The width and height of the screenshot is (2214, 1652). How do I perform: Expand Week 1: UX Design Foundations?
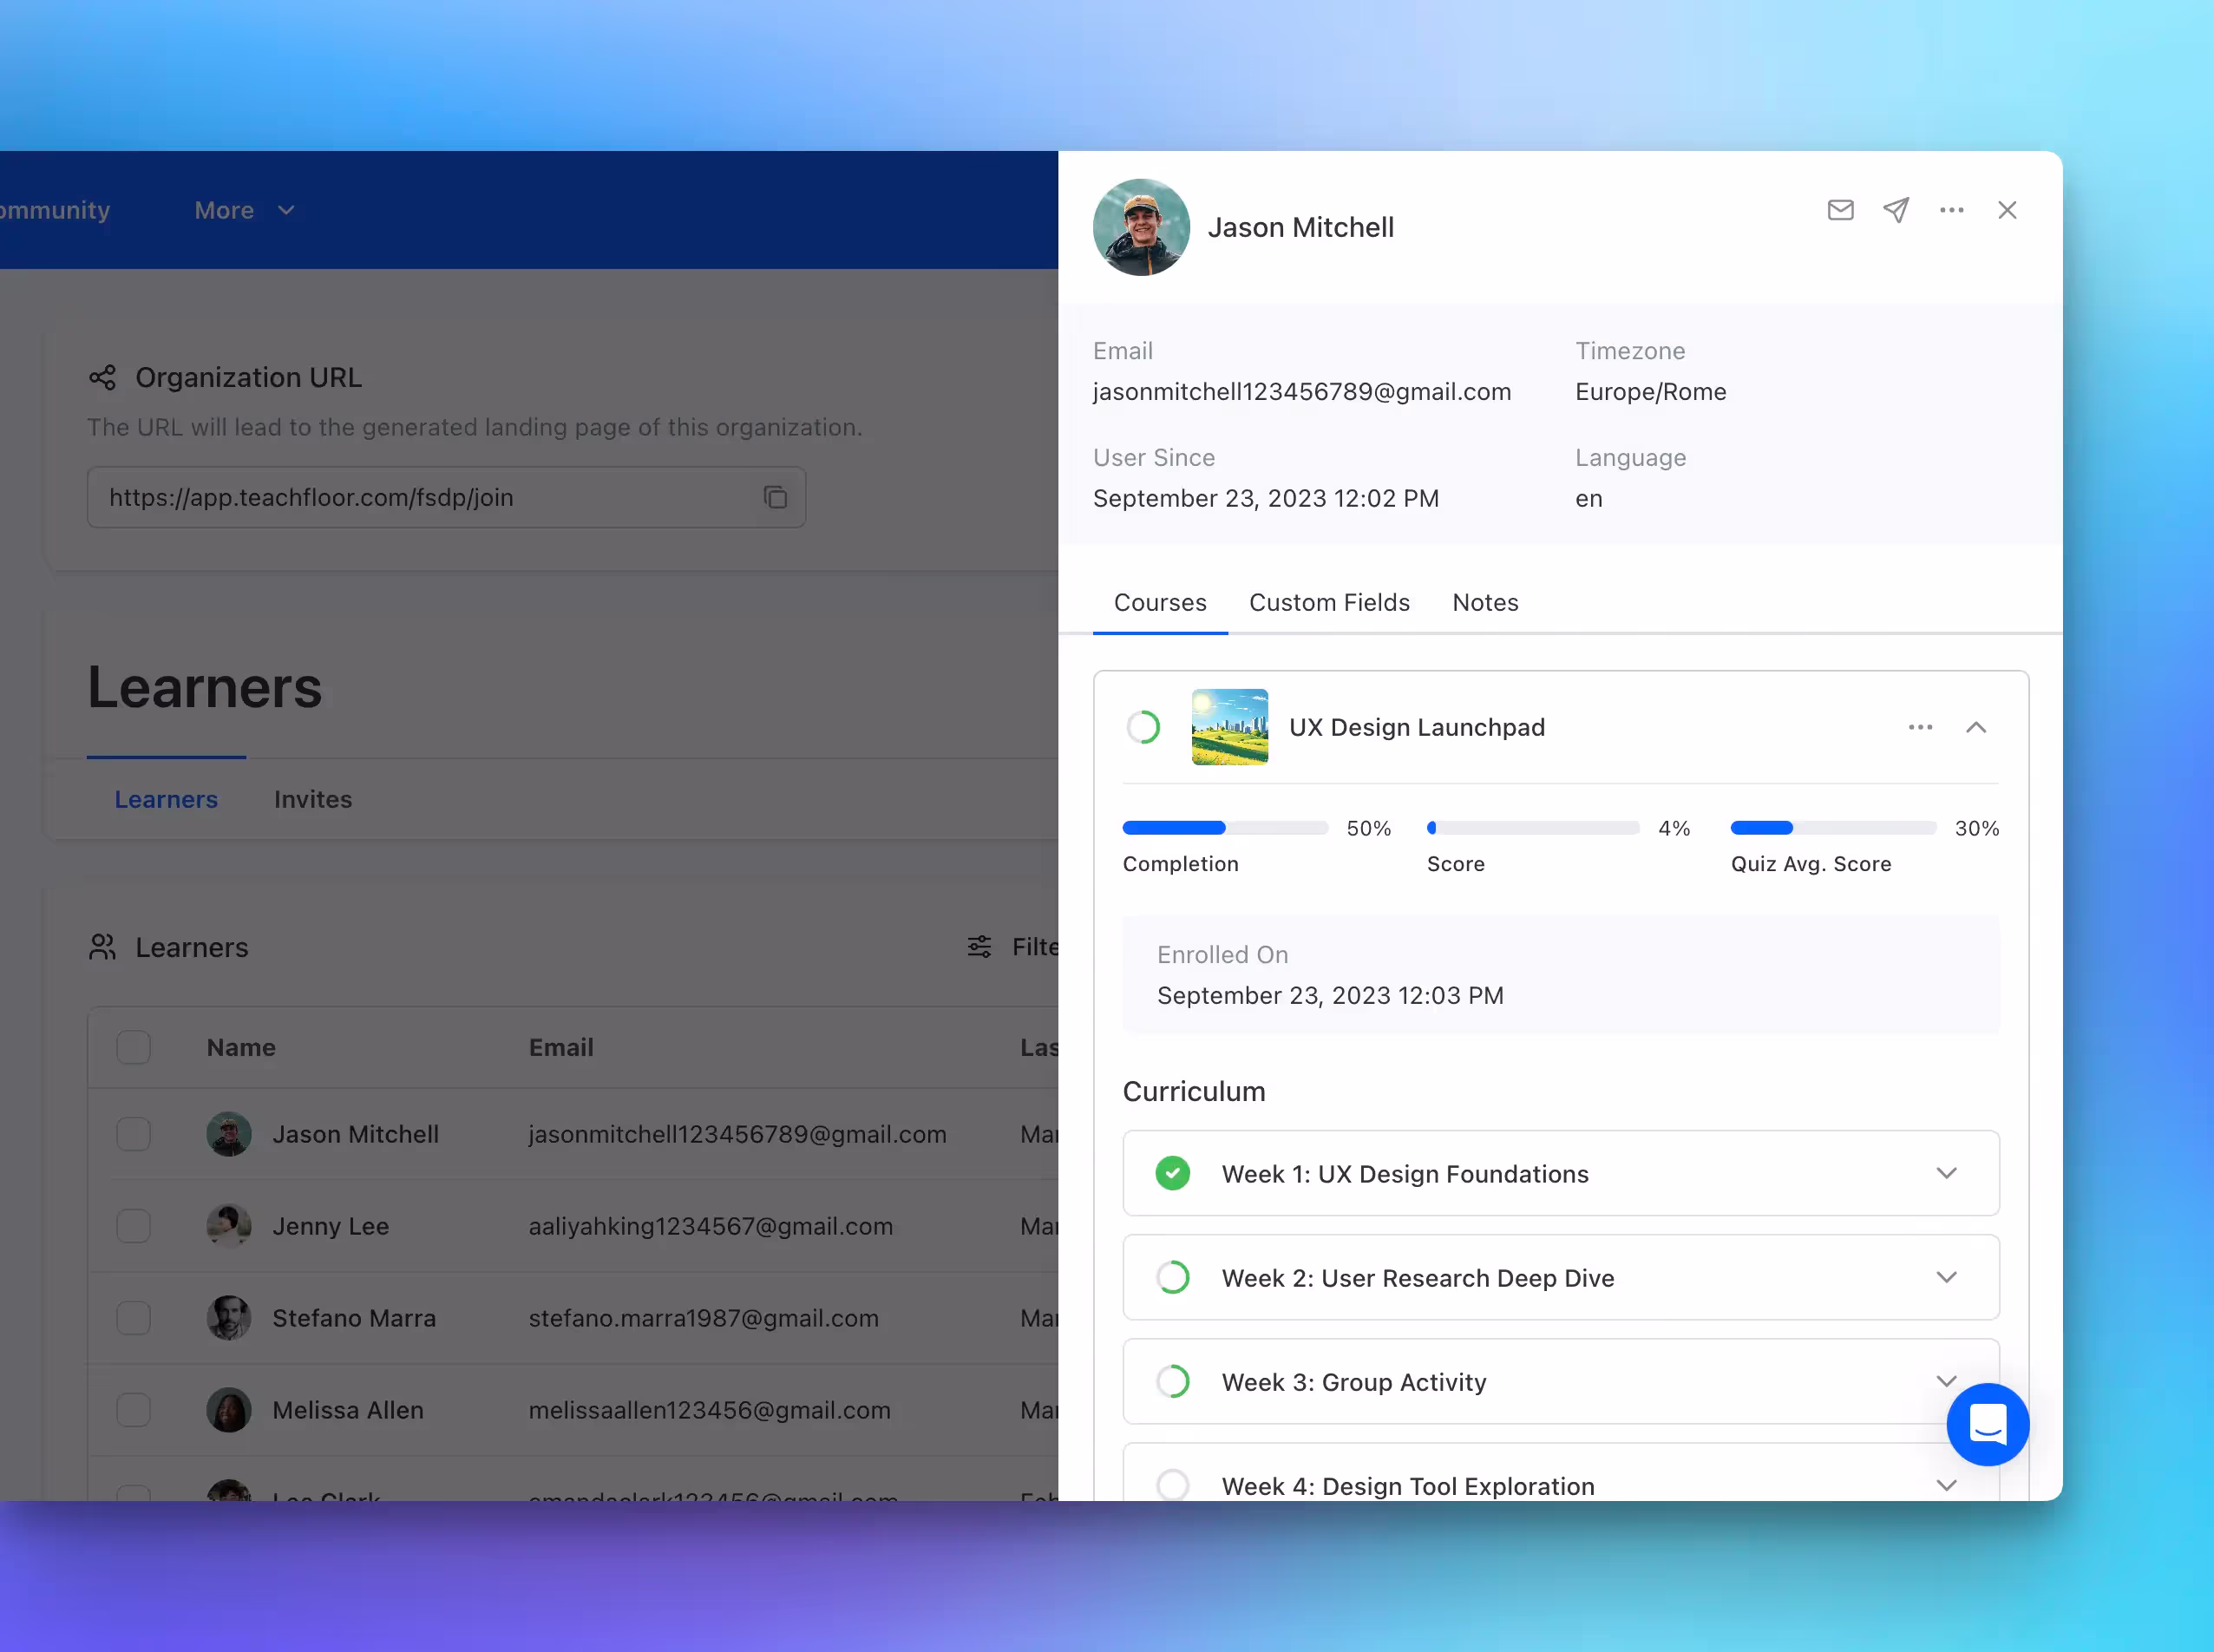[1945, 1173]
